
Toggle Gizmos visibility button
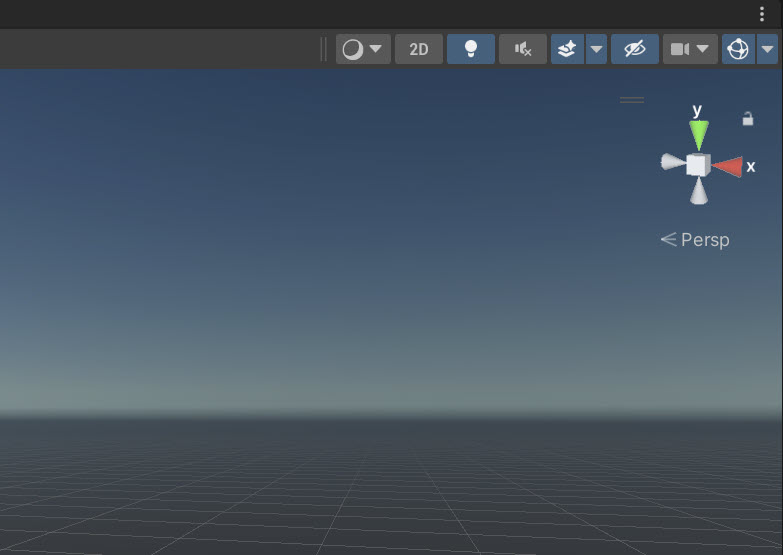738,49
